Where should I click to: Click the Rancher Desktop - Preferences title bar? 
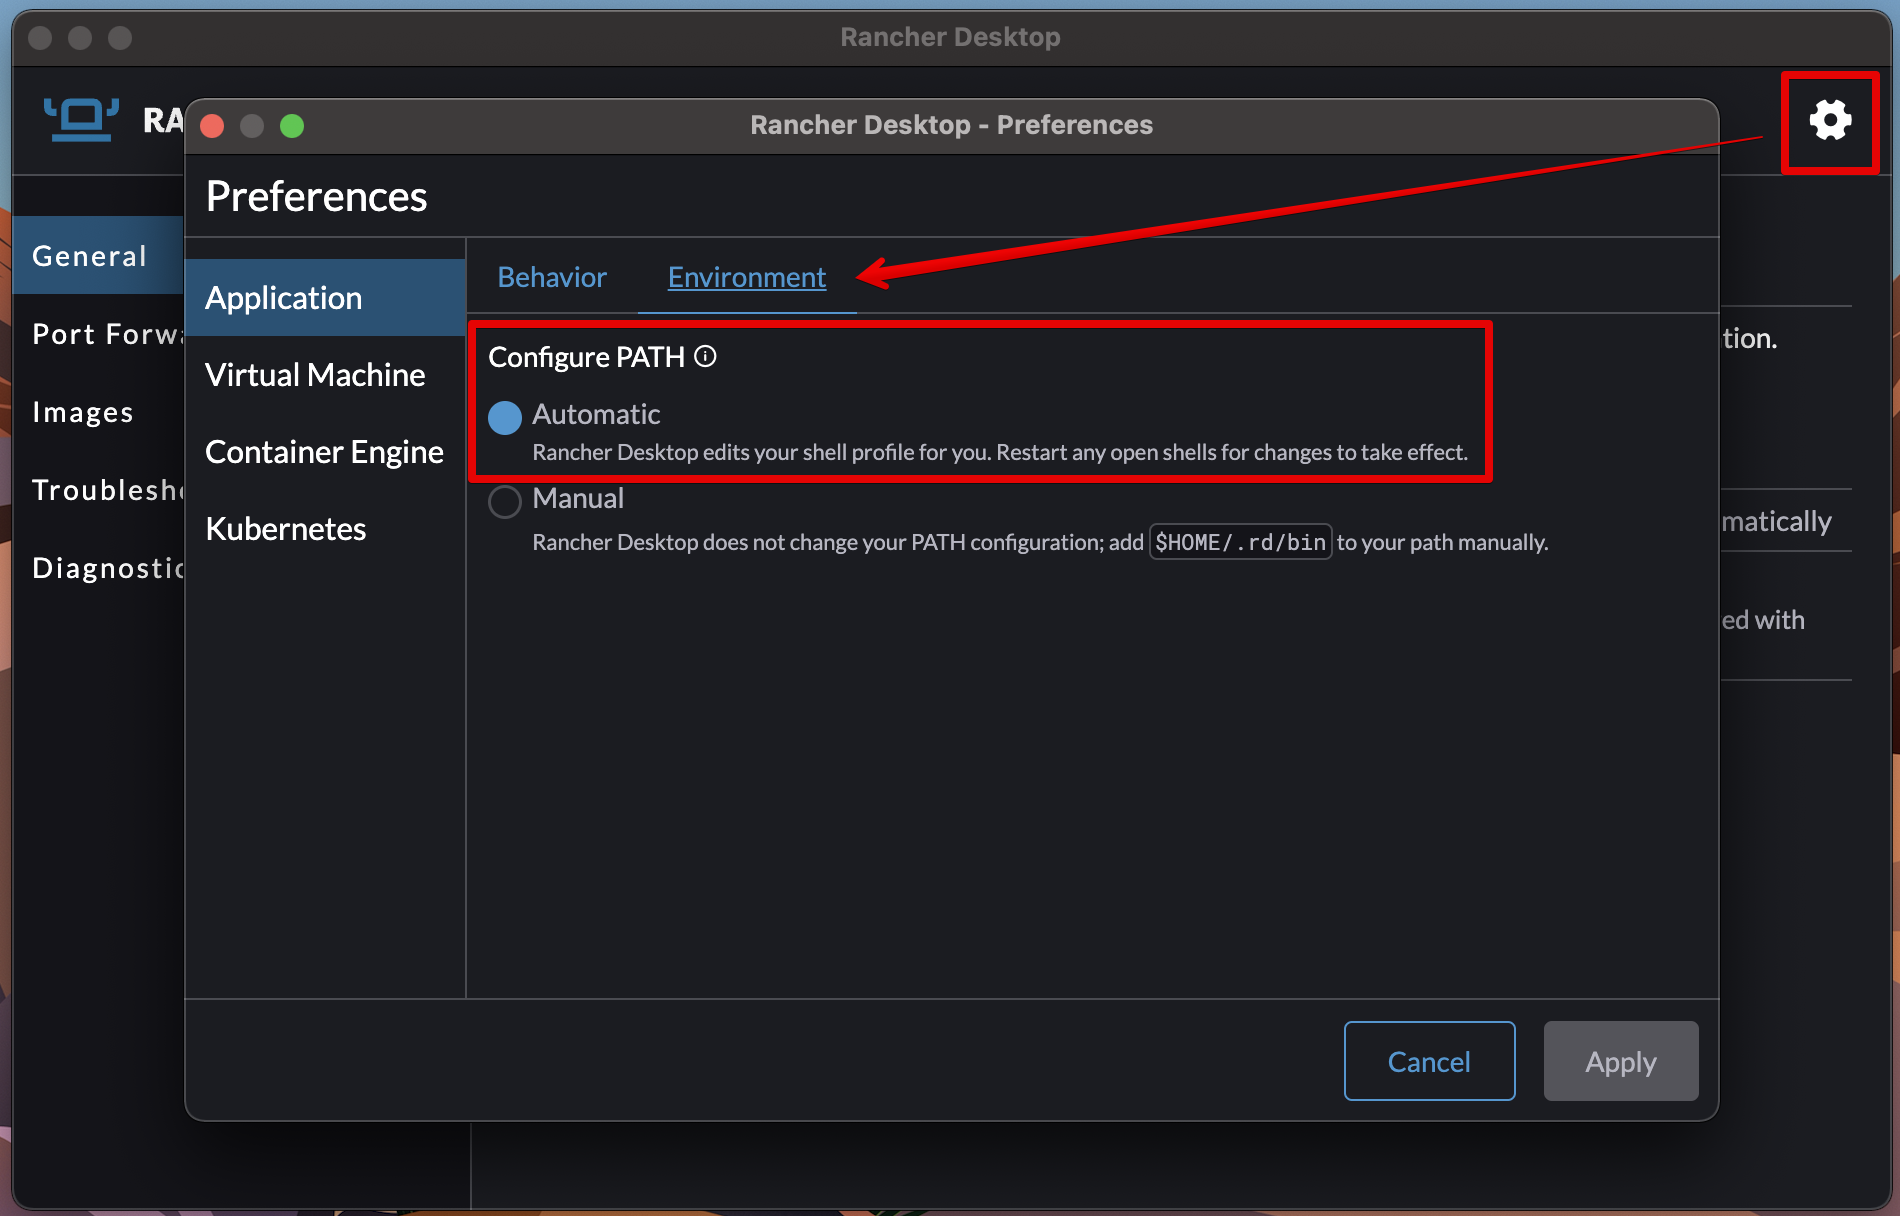[x=951, y=125]
